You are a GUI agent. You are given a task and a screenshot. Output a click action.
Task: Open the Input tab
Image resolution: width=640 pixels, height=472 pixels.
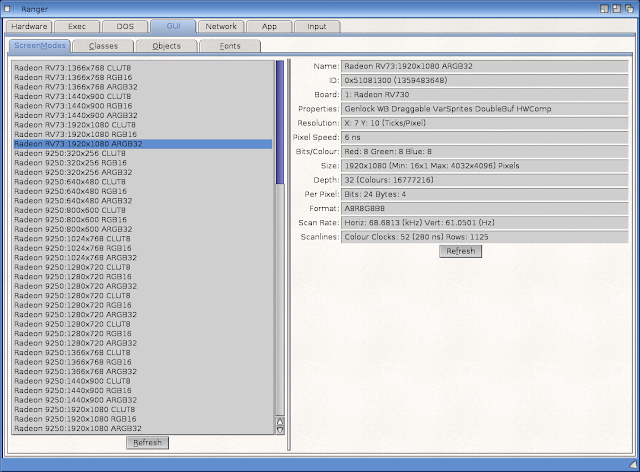click(x=317, y=27)
